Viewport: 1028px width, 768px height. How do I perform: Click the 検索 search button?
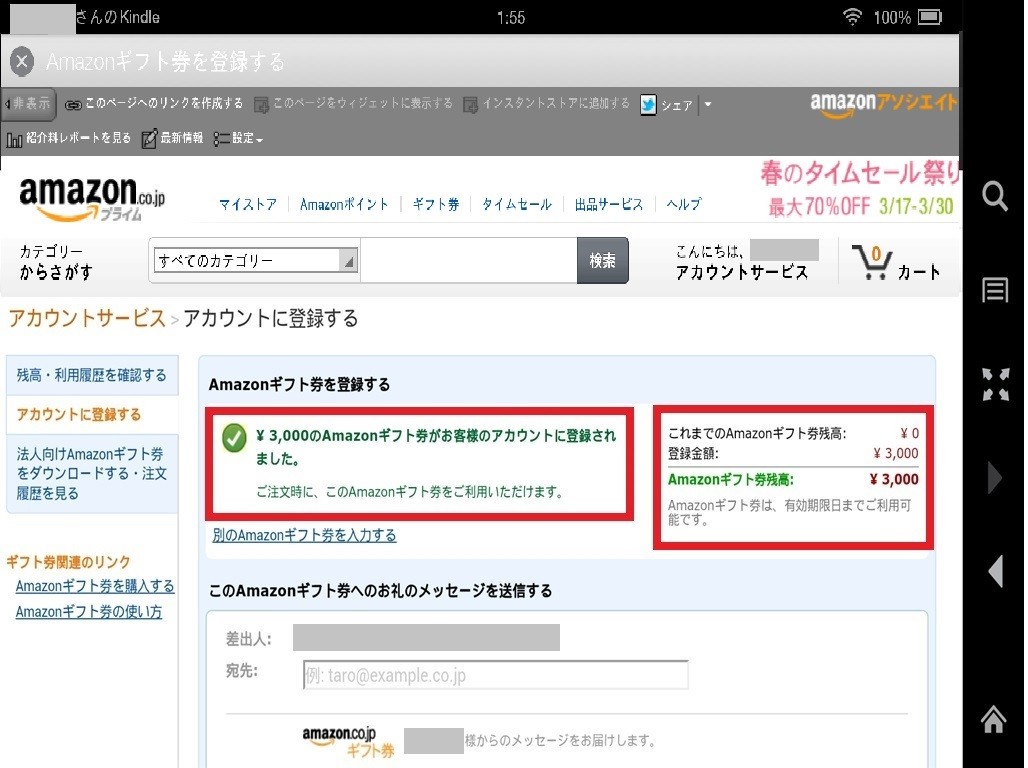tap(603, 260)
